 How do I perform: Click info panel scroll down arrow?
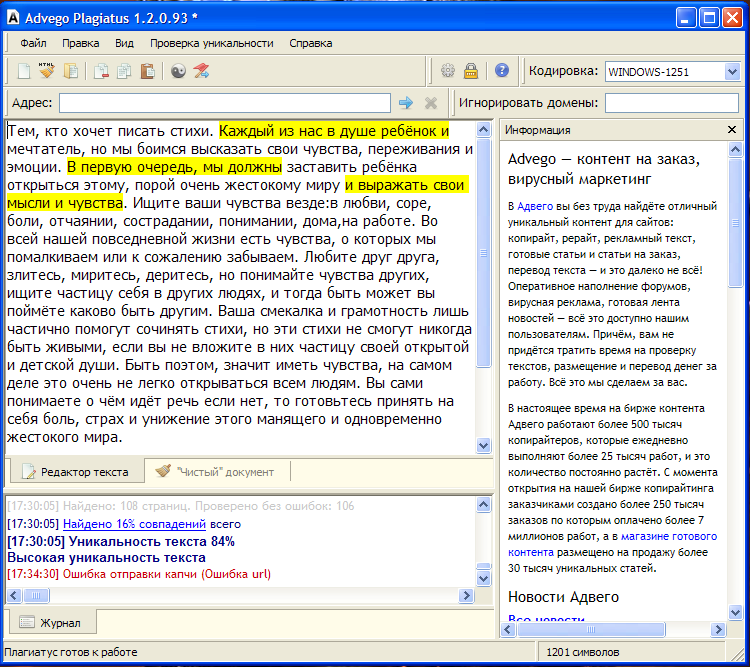tap(735, 611)
